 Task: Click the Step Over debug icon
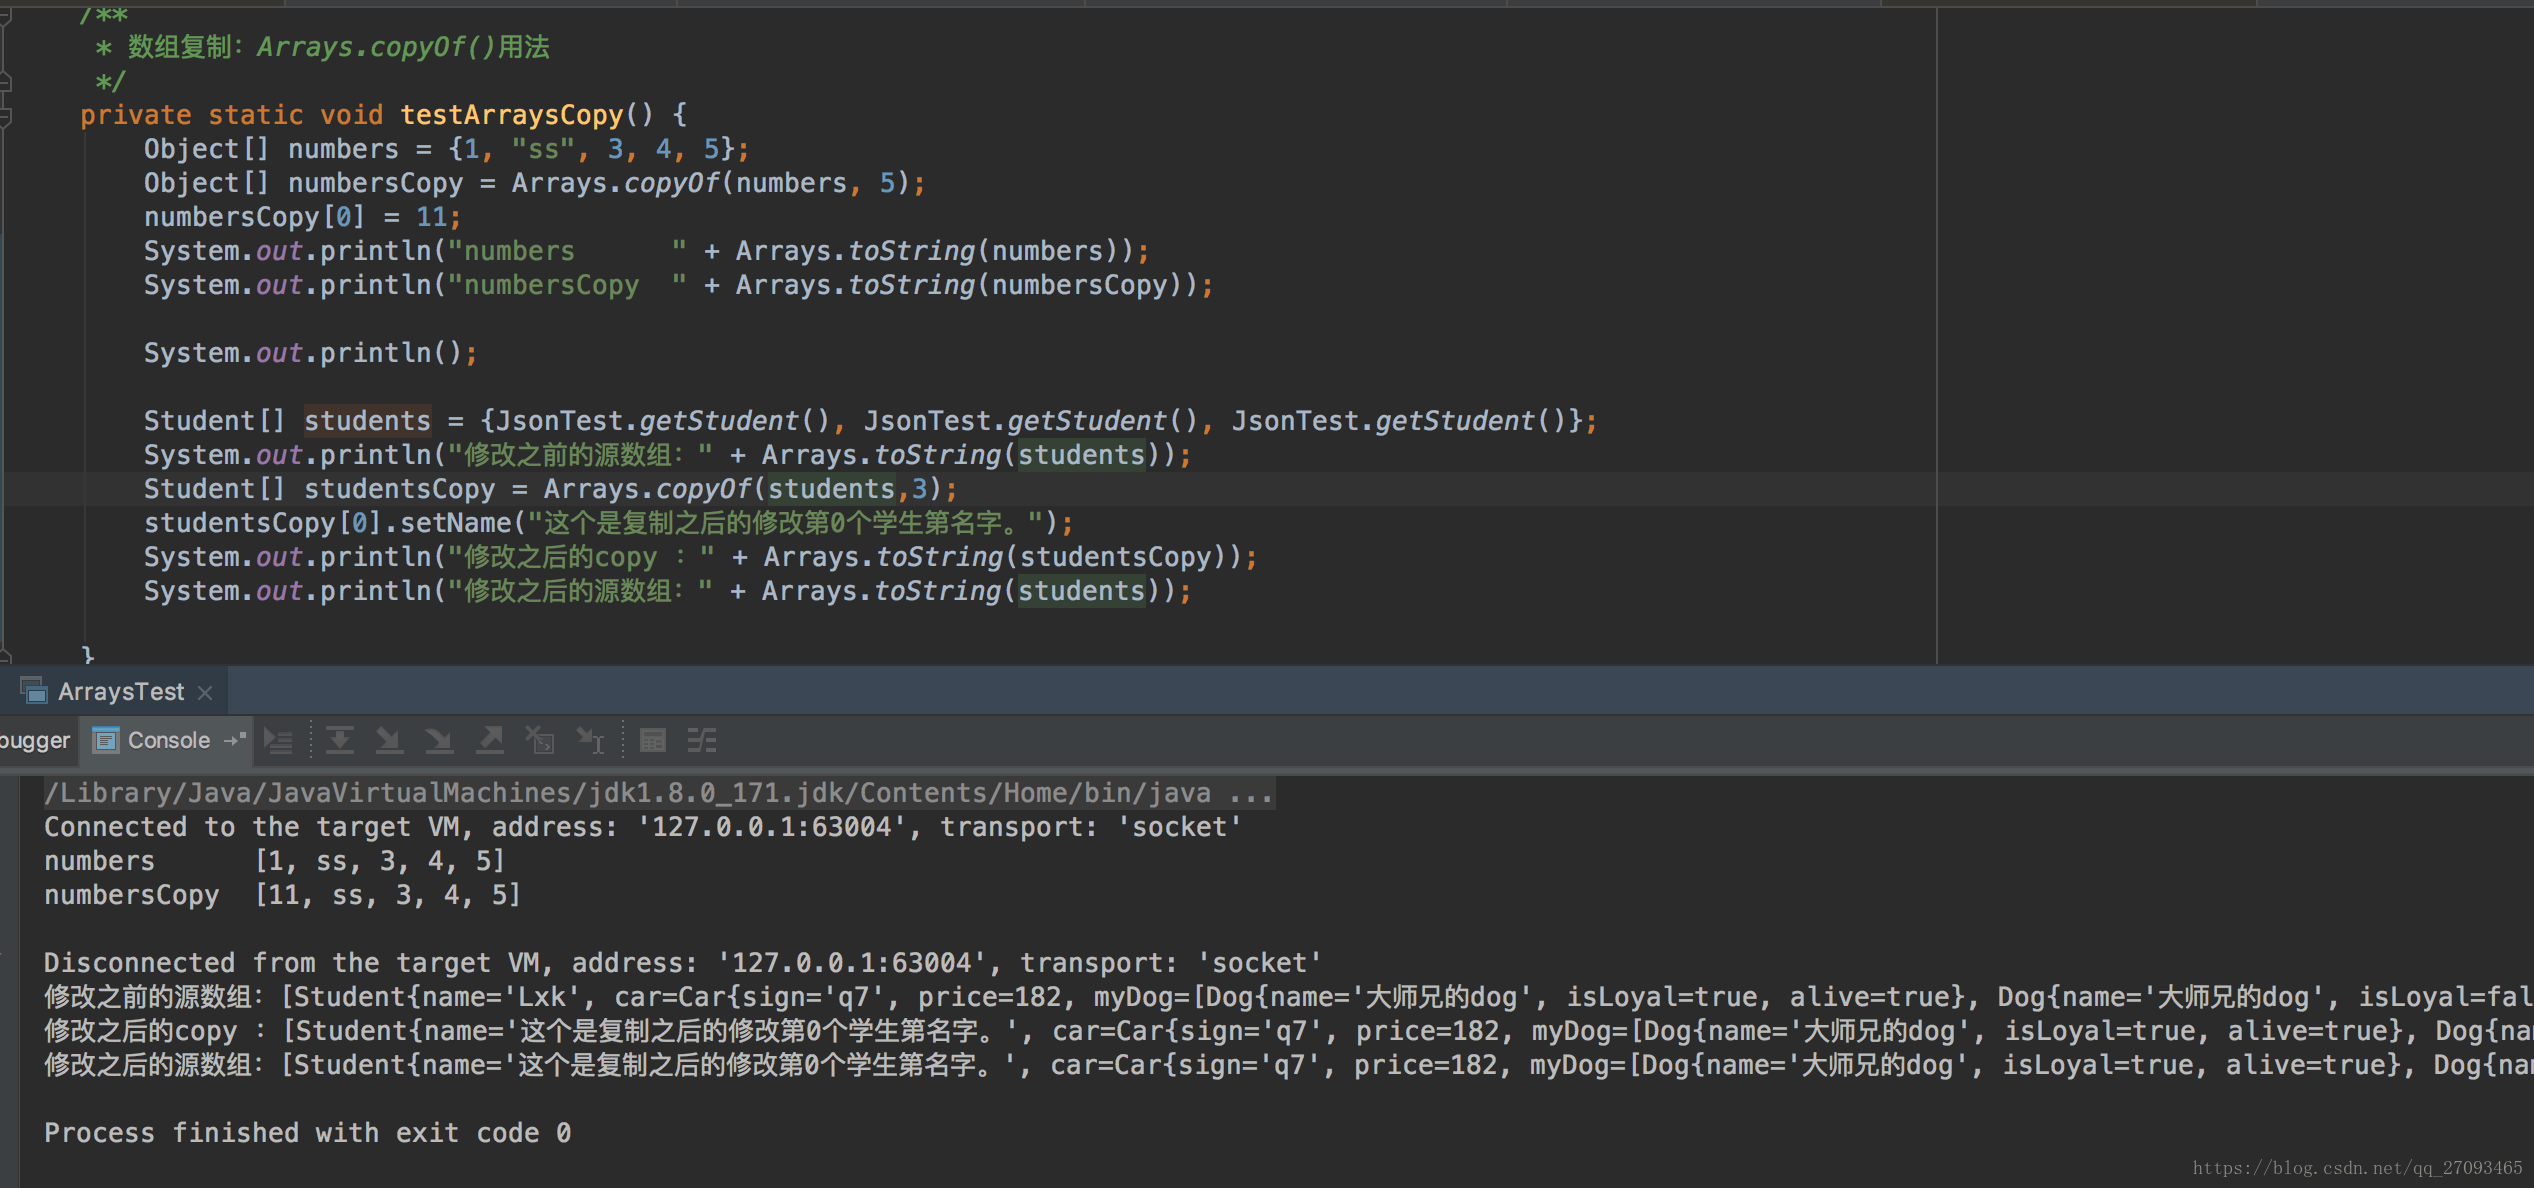click(340, 741)
